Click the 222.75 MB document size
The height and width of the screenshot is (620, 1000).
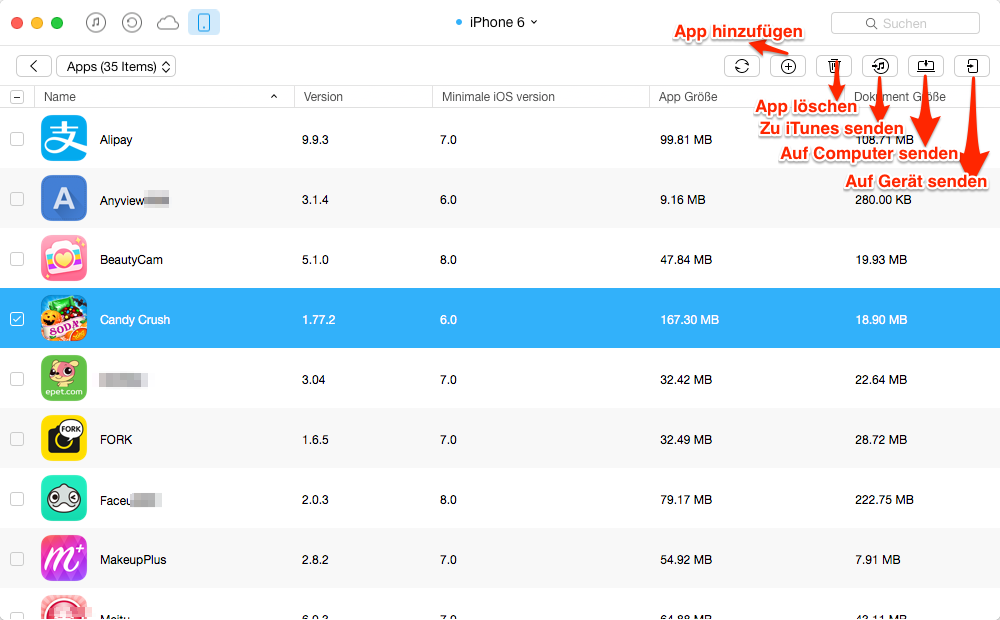pos(885,499)
